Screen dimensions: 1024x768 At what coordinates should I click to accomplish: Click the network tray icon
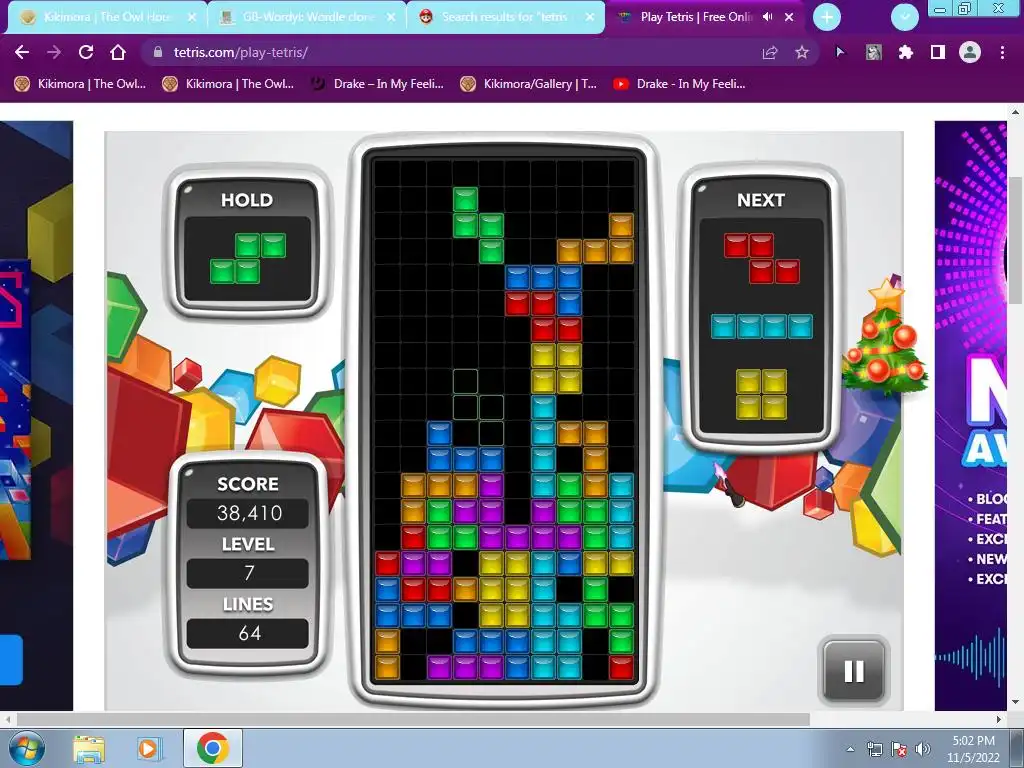pyautogui.click(x=874, y=749)
